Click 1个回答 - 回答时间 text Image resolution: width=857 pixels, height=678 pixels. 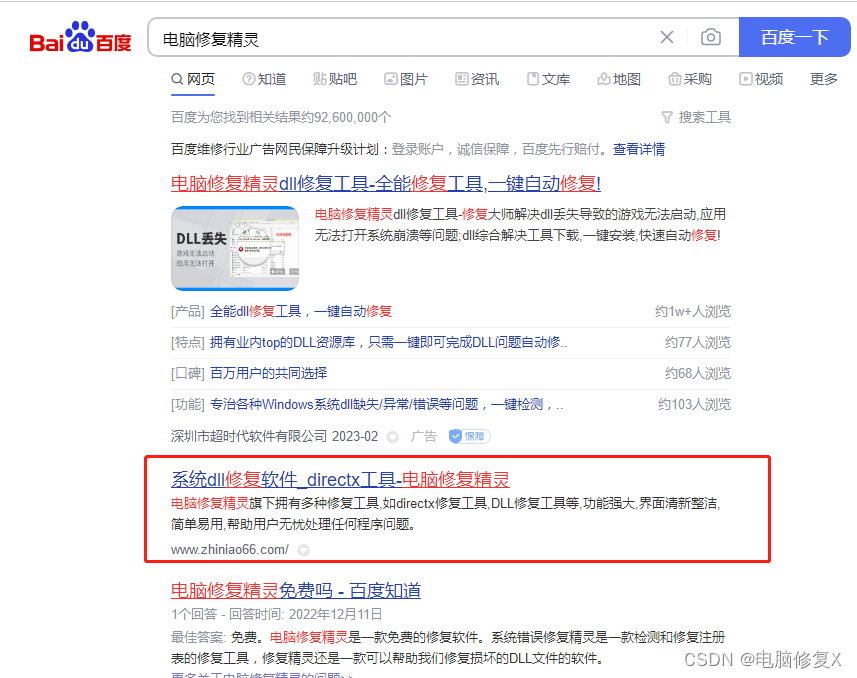(277, 614)
